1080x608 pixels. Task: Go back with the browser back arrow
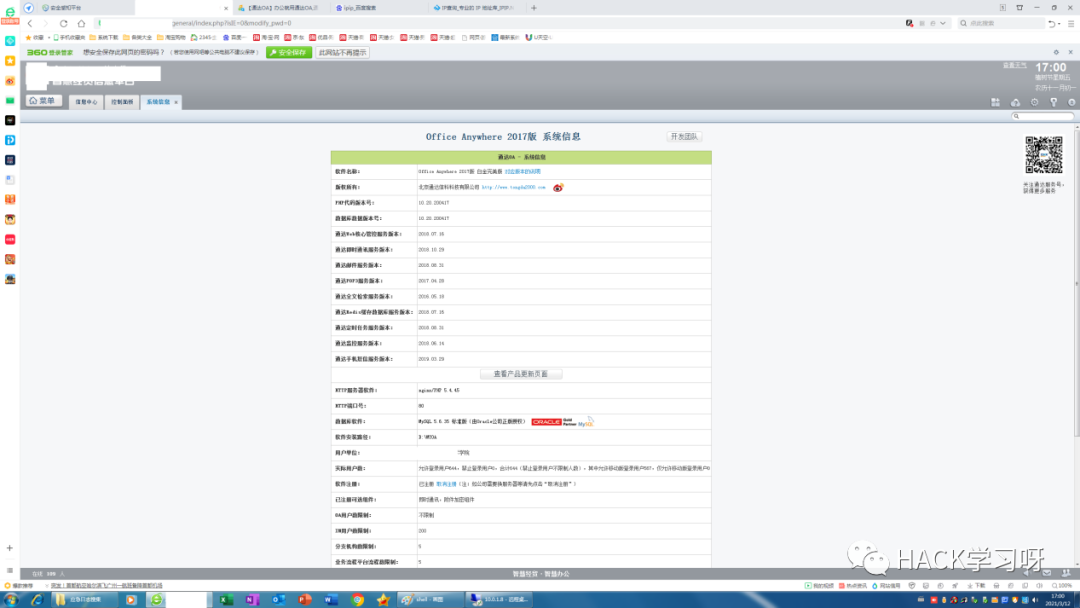(x=30, y=23)
